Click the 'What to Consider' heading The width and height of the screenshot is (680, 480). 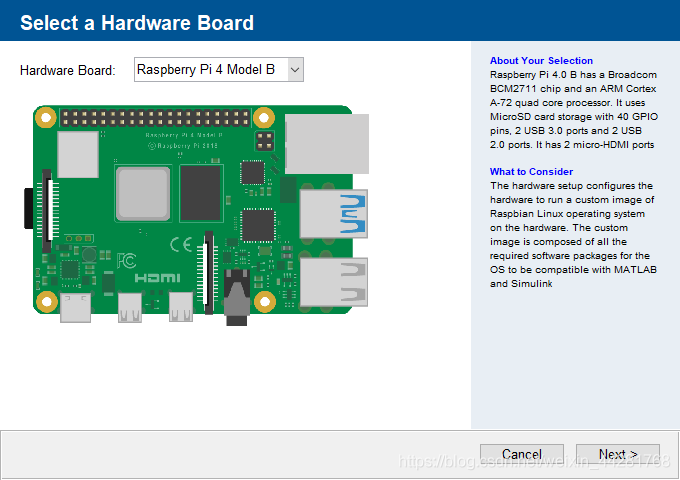[x=531, y=172]
